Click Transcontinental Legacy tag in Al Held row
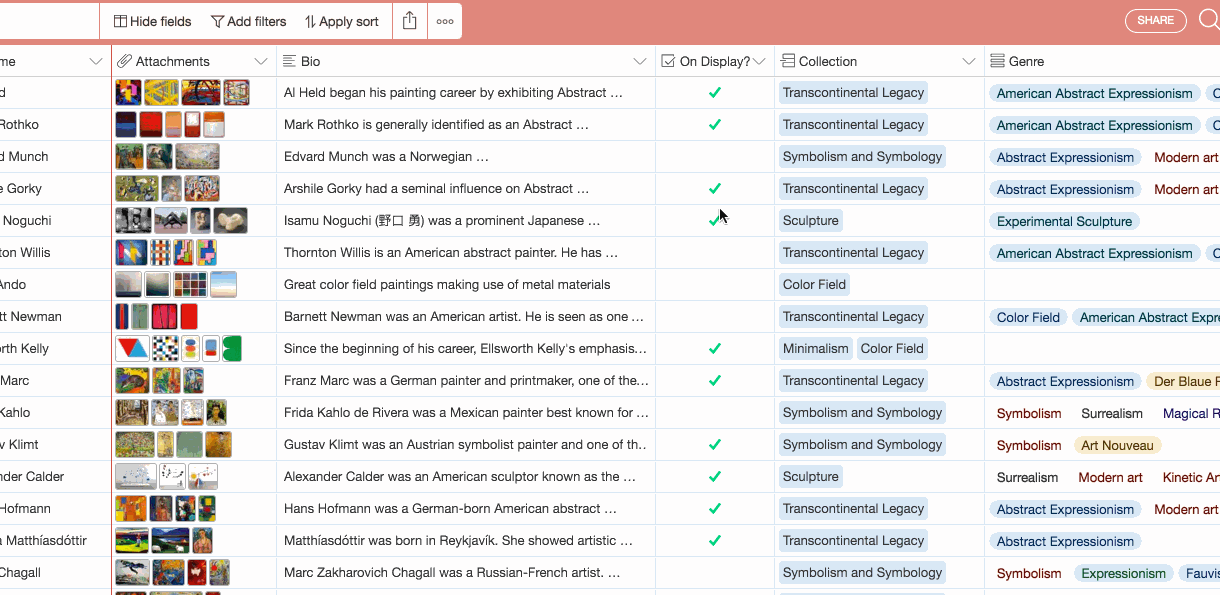This screenshot has width=1220, height=595. coord(853,93)
